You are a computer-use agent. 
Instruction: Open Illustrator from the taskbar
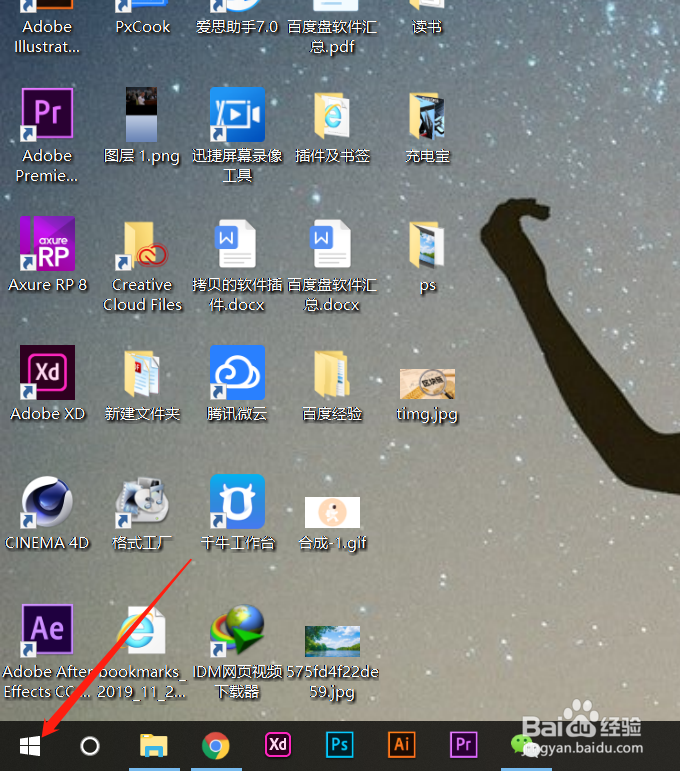[402, 744]
